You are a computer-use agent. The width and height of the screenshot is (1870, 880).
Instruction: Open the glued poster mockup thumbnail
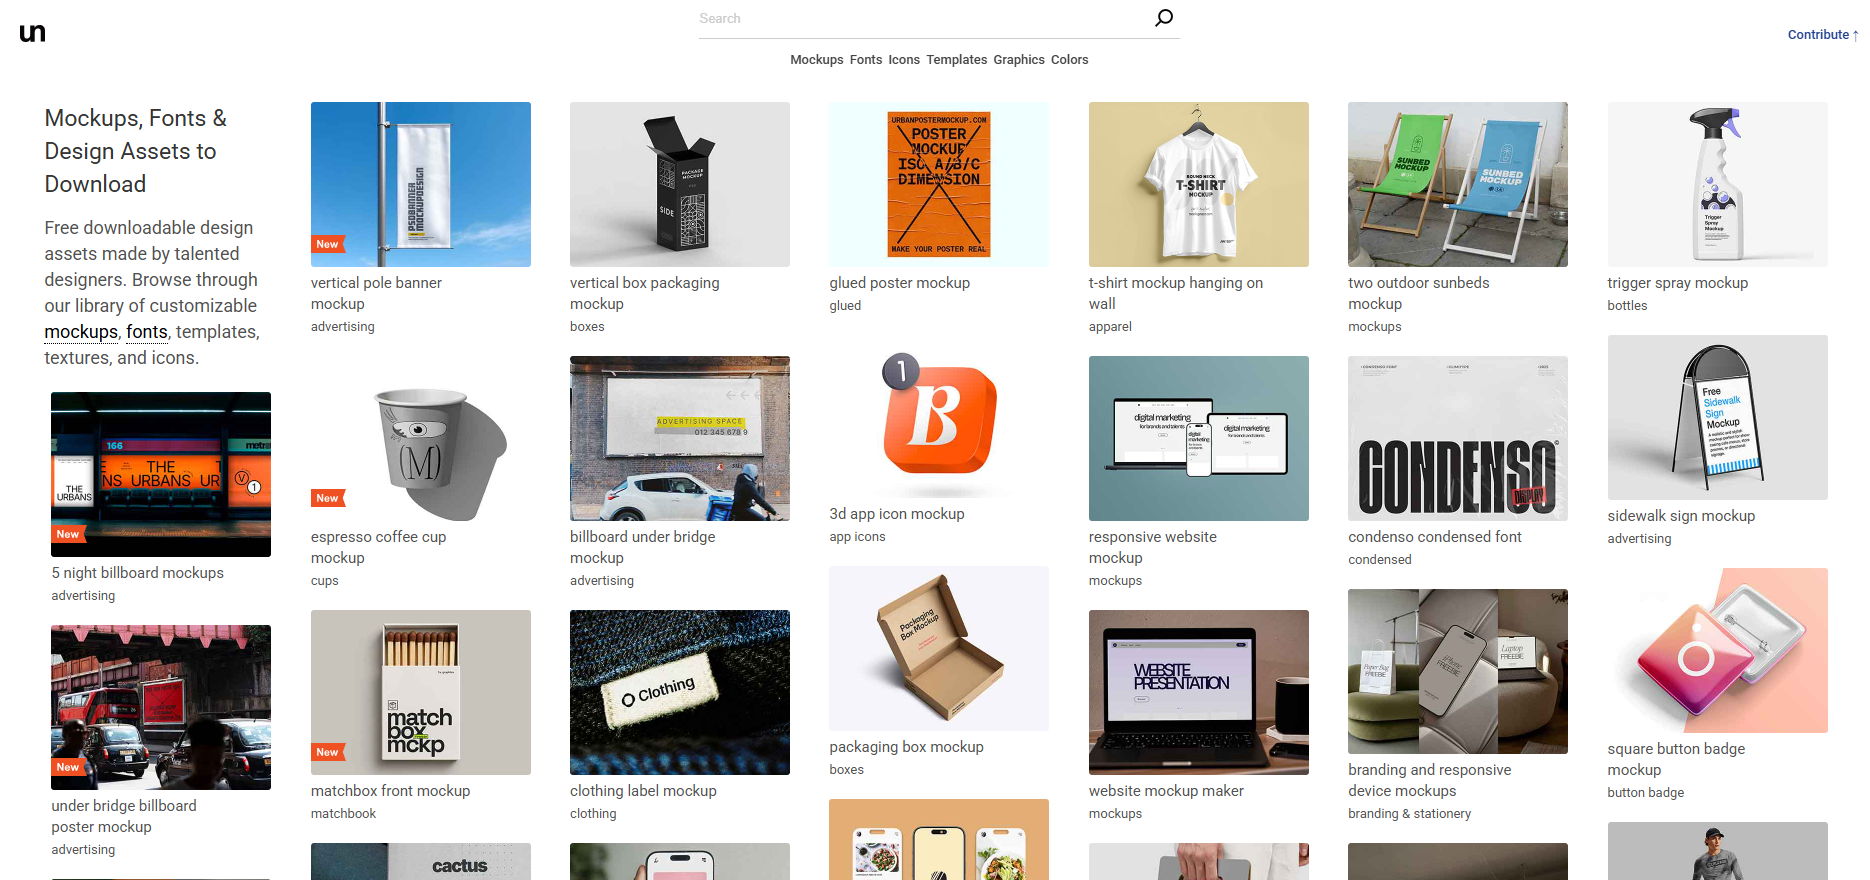click(939, 184)
